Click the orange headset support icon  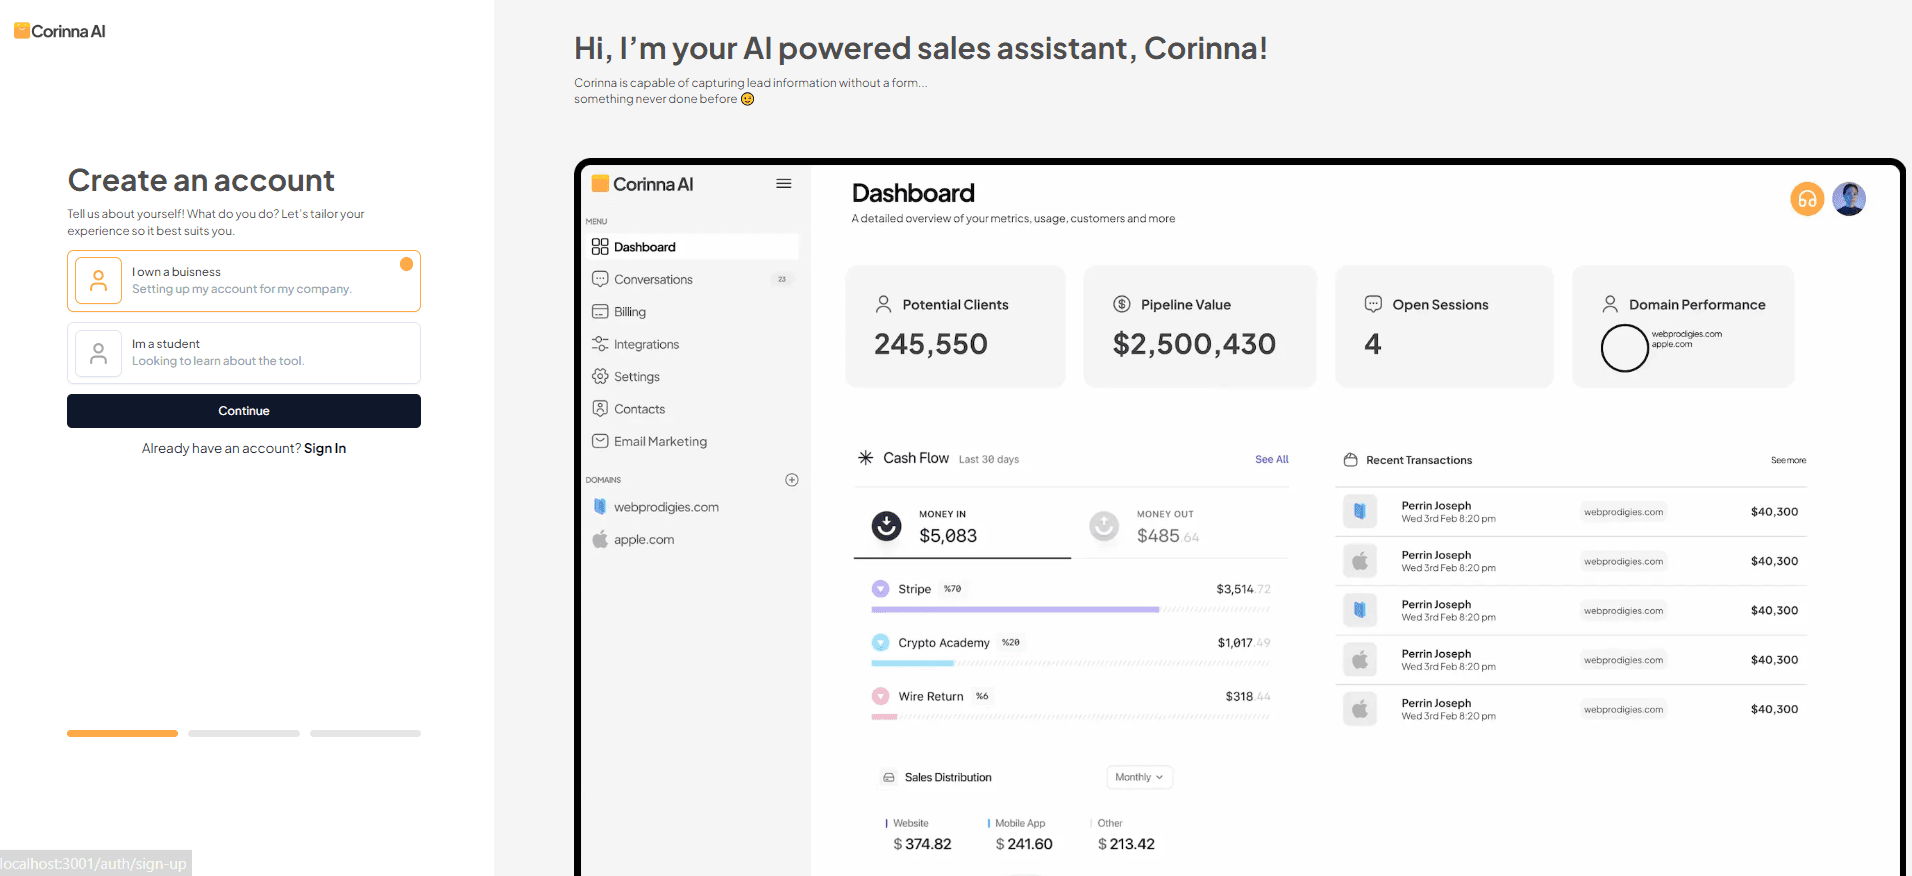(x=1807, y=199)
